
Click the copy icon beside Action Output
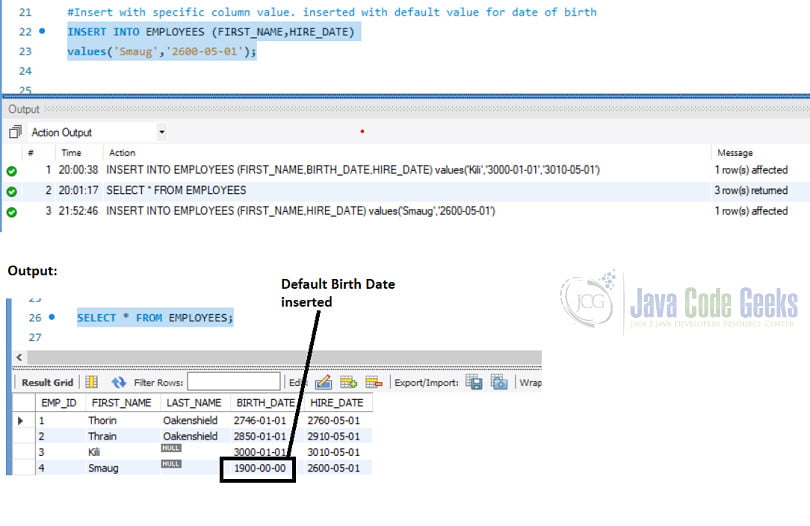tap(15, 132)
